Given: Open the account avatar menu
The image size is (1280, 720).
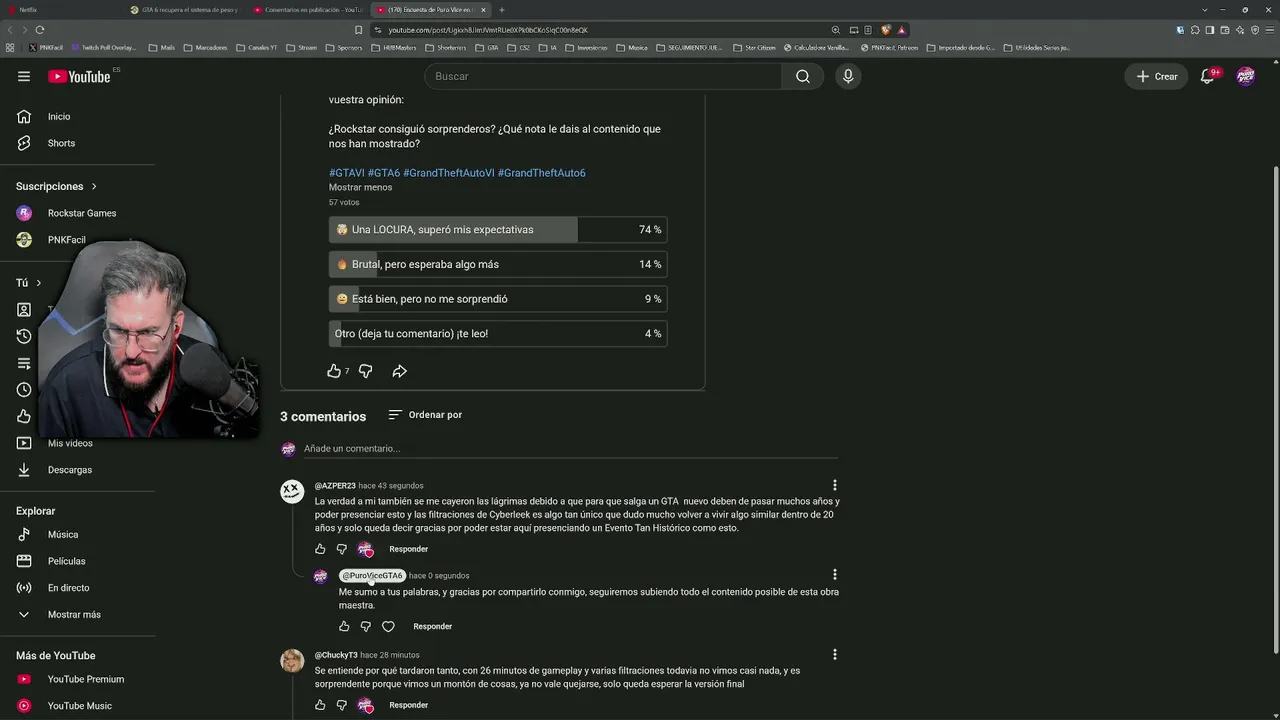Looking at the screenshot, I should point(1246,76).
